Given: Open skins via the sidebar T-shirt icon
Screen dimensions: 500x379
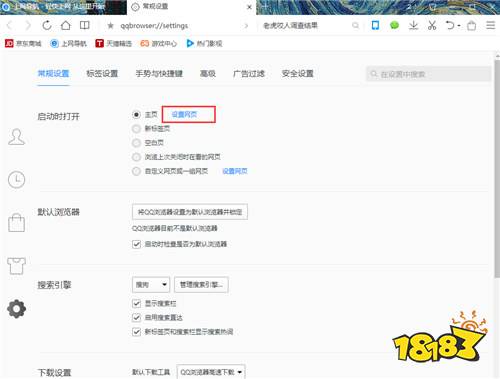Looking at the screenshot, I should point(16,266).
